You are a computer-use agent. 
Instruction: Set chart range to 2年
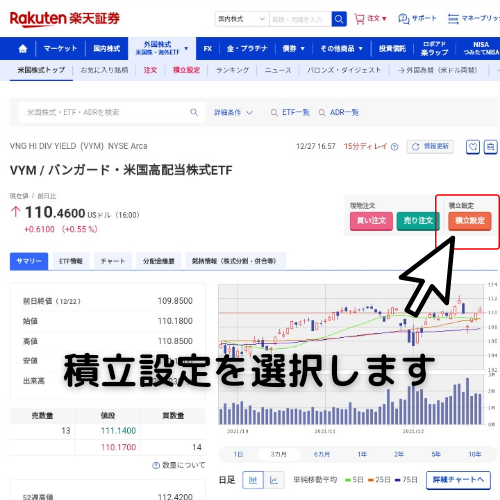pos(399,454)
